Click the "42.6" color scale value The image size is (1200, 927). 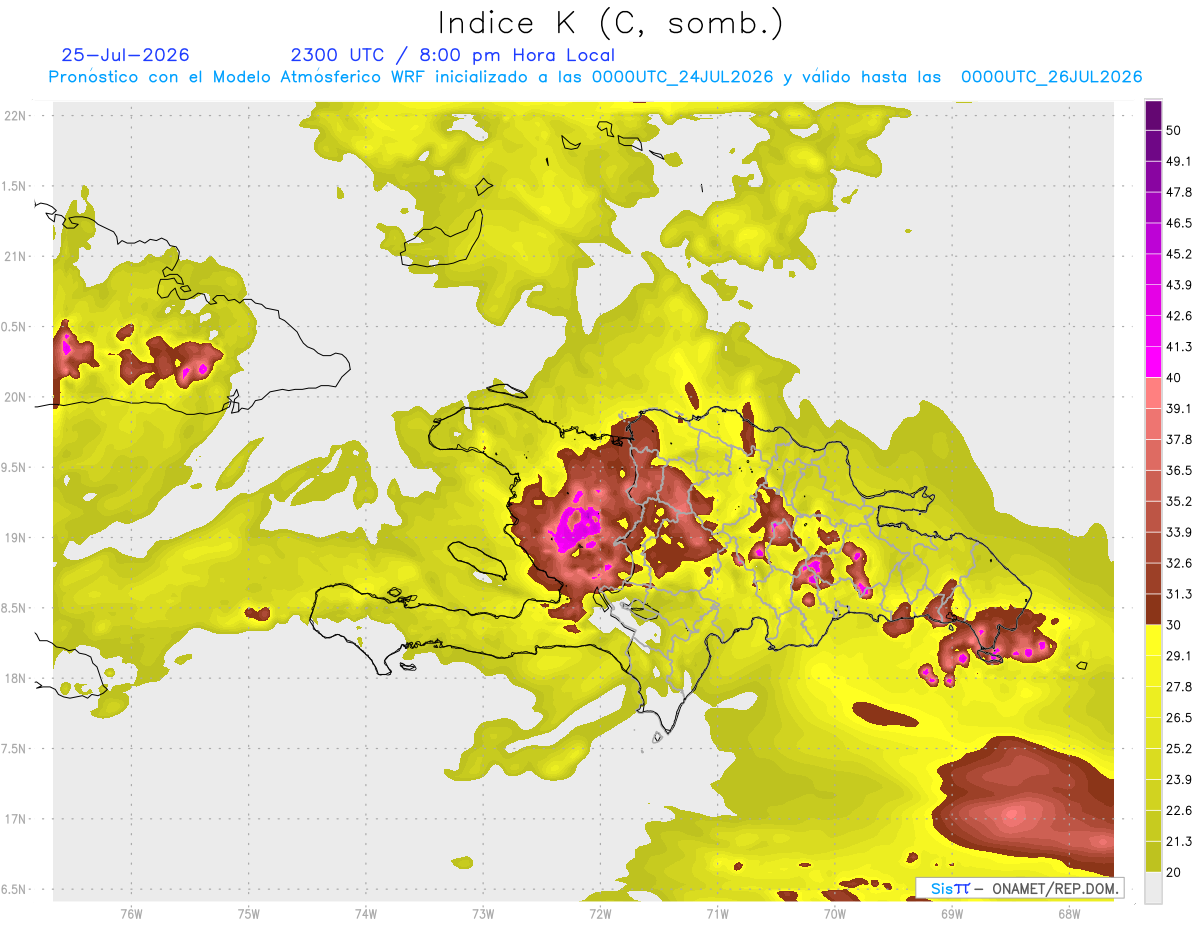(x=1179, y=316)
